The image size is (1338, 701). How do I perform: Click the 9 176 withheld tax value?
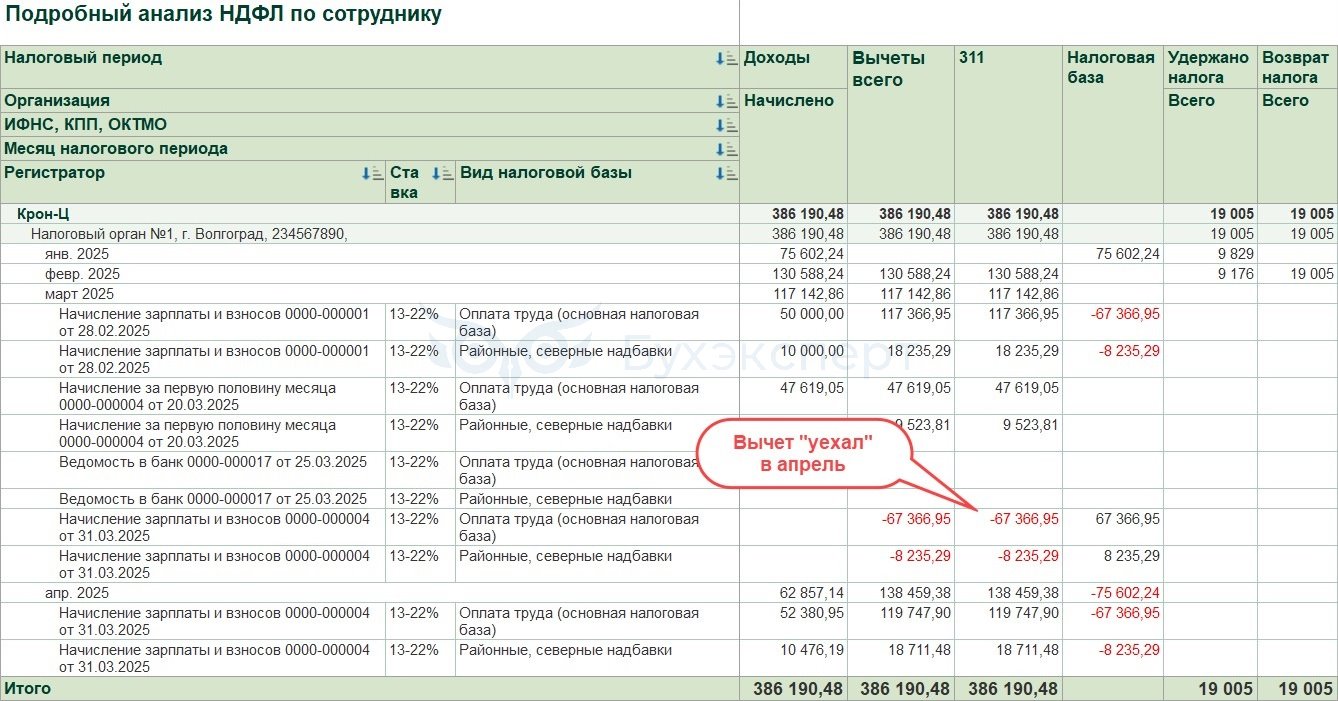pyautogui.click(x=1235, y=274)
